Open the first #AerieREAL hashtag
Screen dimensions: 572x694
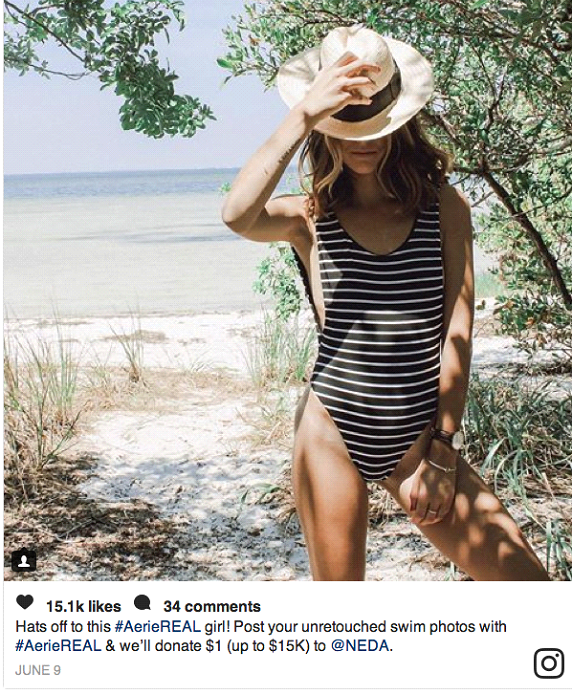158,627
